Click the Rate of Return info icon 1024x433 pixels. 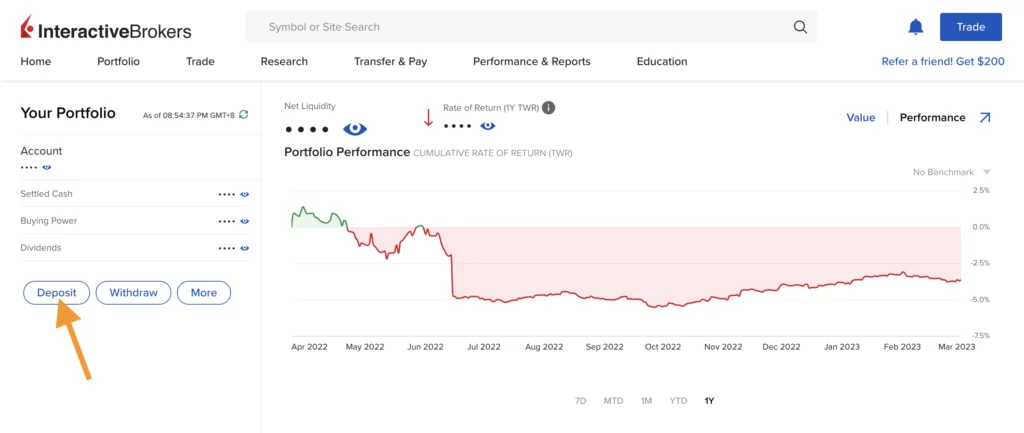pos(548,107)
